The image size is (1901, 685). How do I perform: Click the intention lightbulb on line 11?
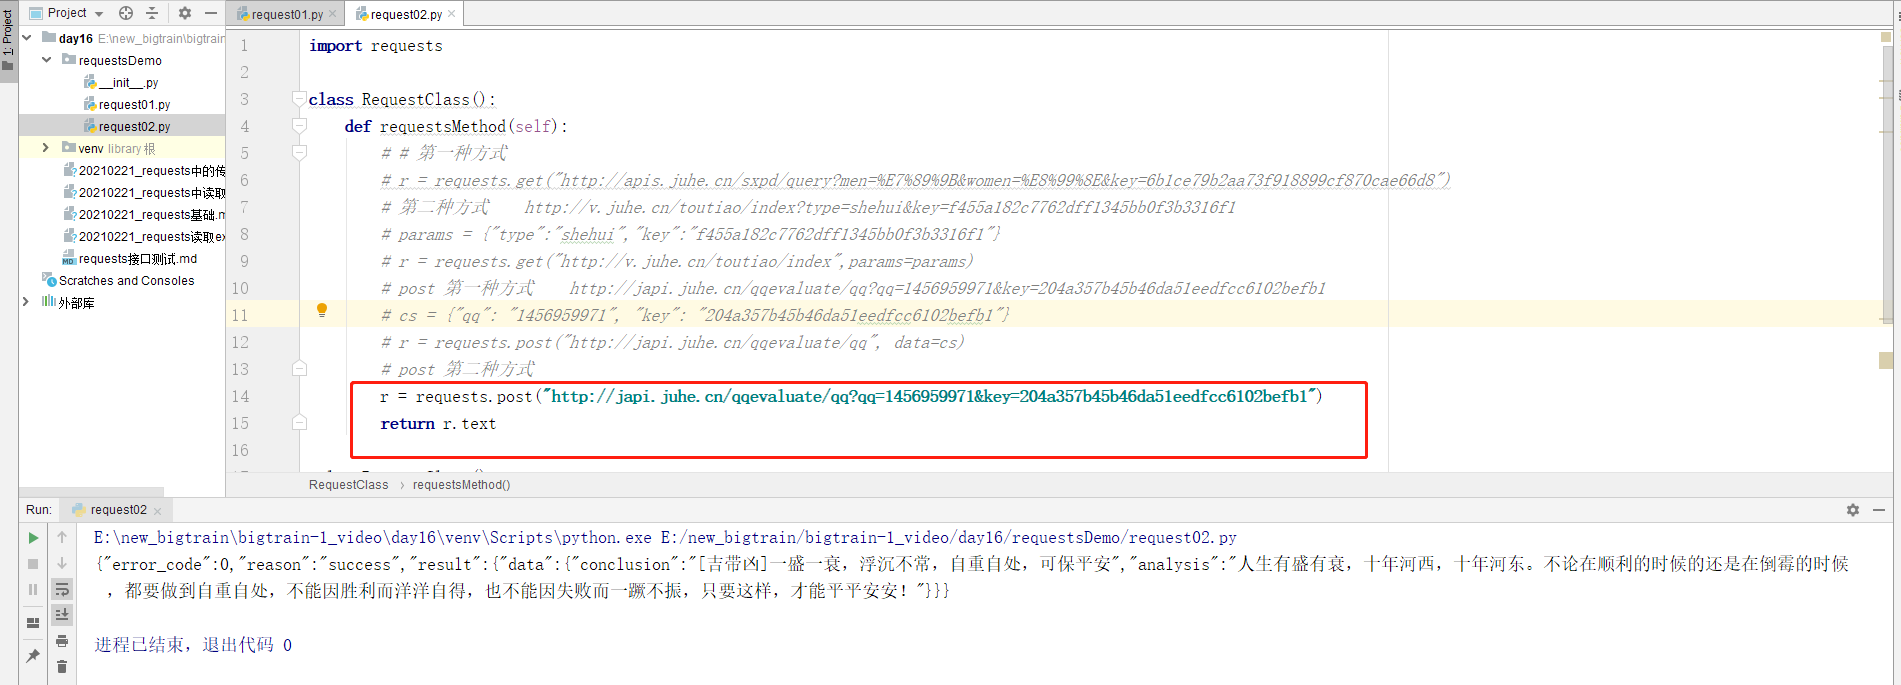322,310
